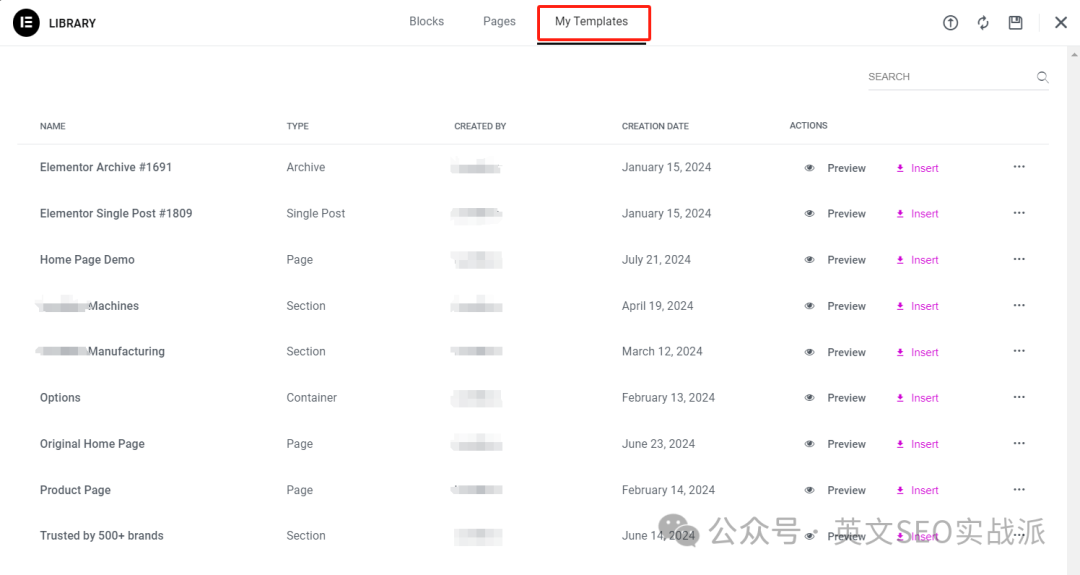Preview the Manufacturing section template
Viewport: 1080px width, 575px height.
pyautogui.click(x=846, y=352)
